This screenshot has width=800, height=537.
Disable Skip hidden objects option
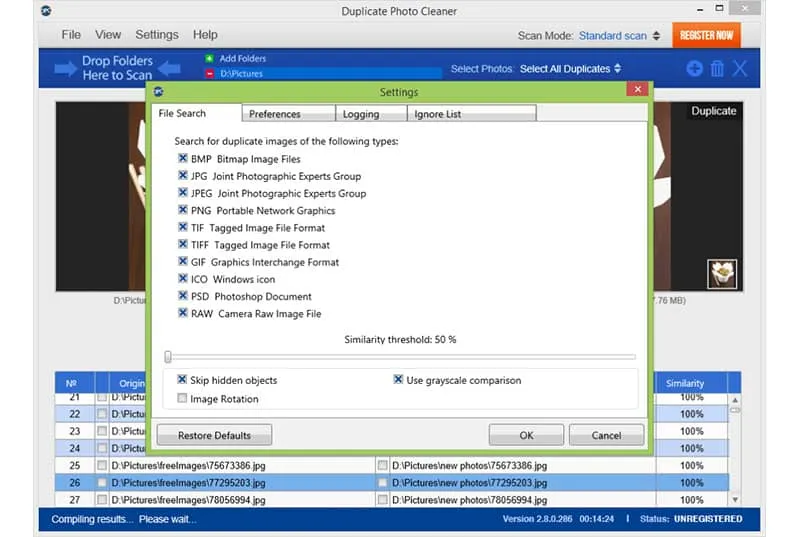[182, 379]
